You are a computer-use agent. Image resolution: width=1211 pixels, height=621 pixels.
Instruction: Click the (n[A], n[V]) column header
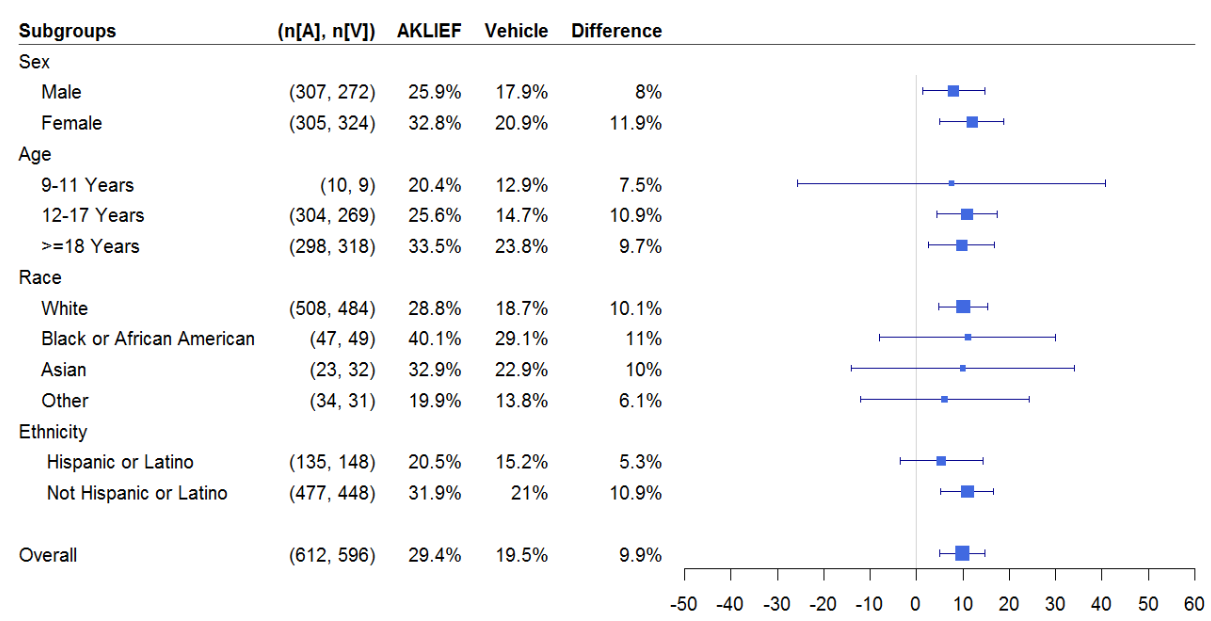326,31
